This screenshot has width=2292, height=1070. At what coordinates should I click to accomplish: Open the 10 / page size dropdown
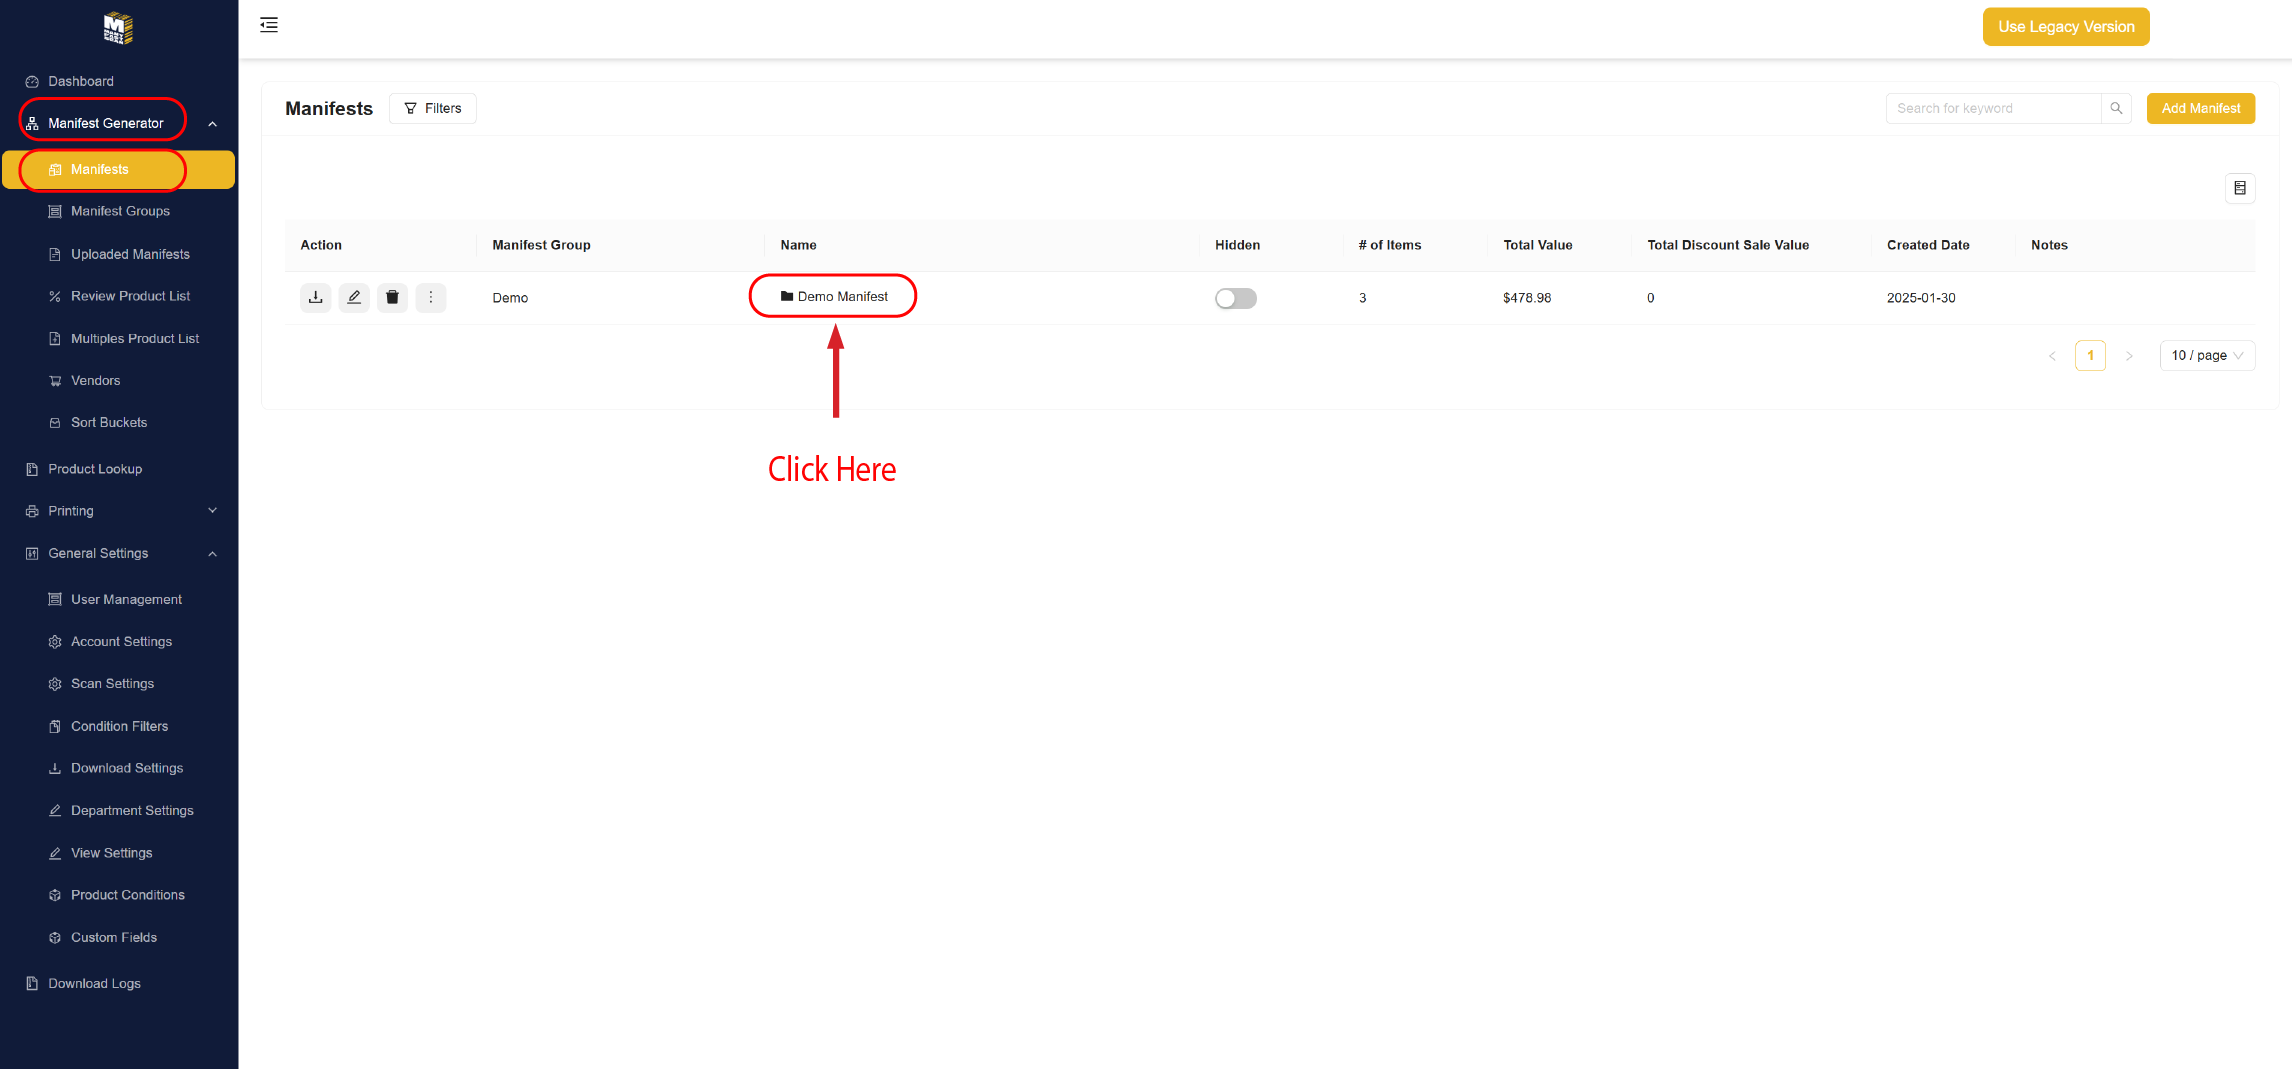pyautogui.click(x=2206, y=356)
